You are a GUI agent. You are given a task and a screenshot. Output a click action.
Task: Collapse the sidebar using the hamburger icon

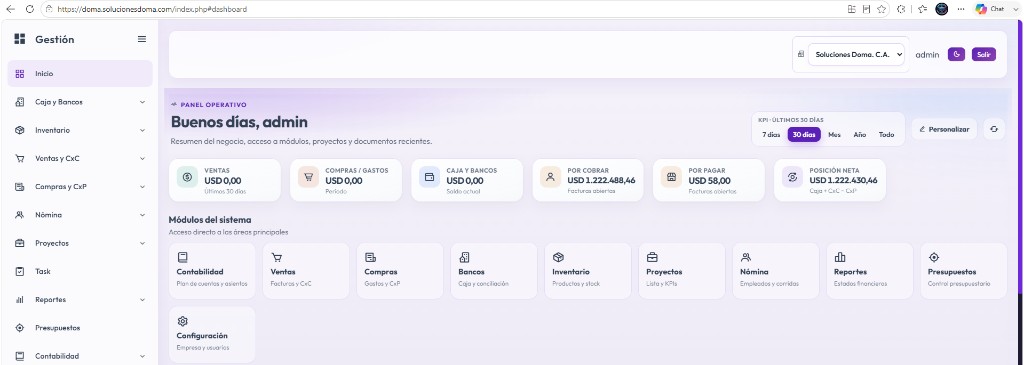(142, 39)
